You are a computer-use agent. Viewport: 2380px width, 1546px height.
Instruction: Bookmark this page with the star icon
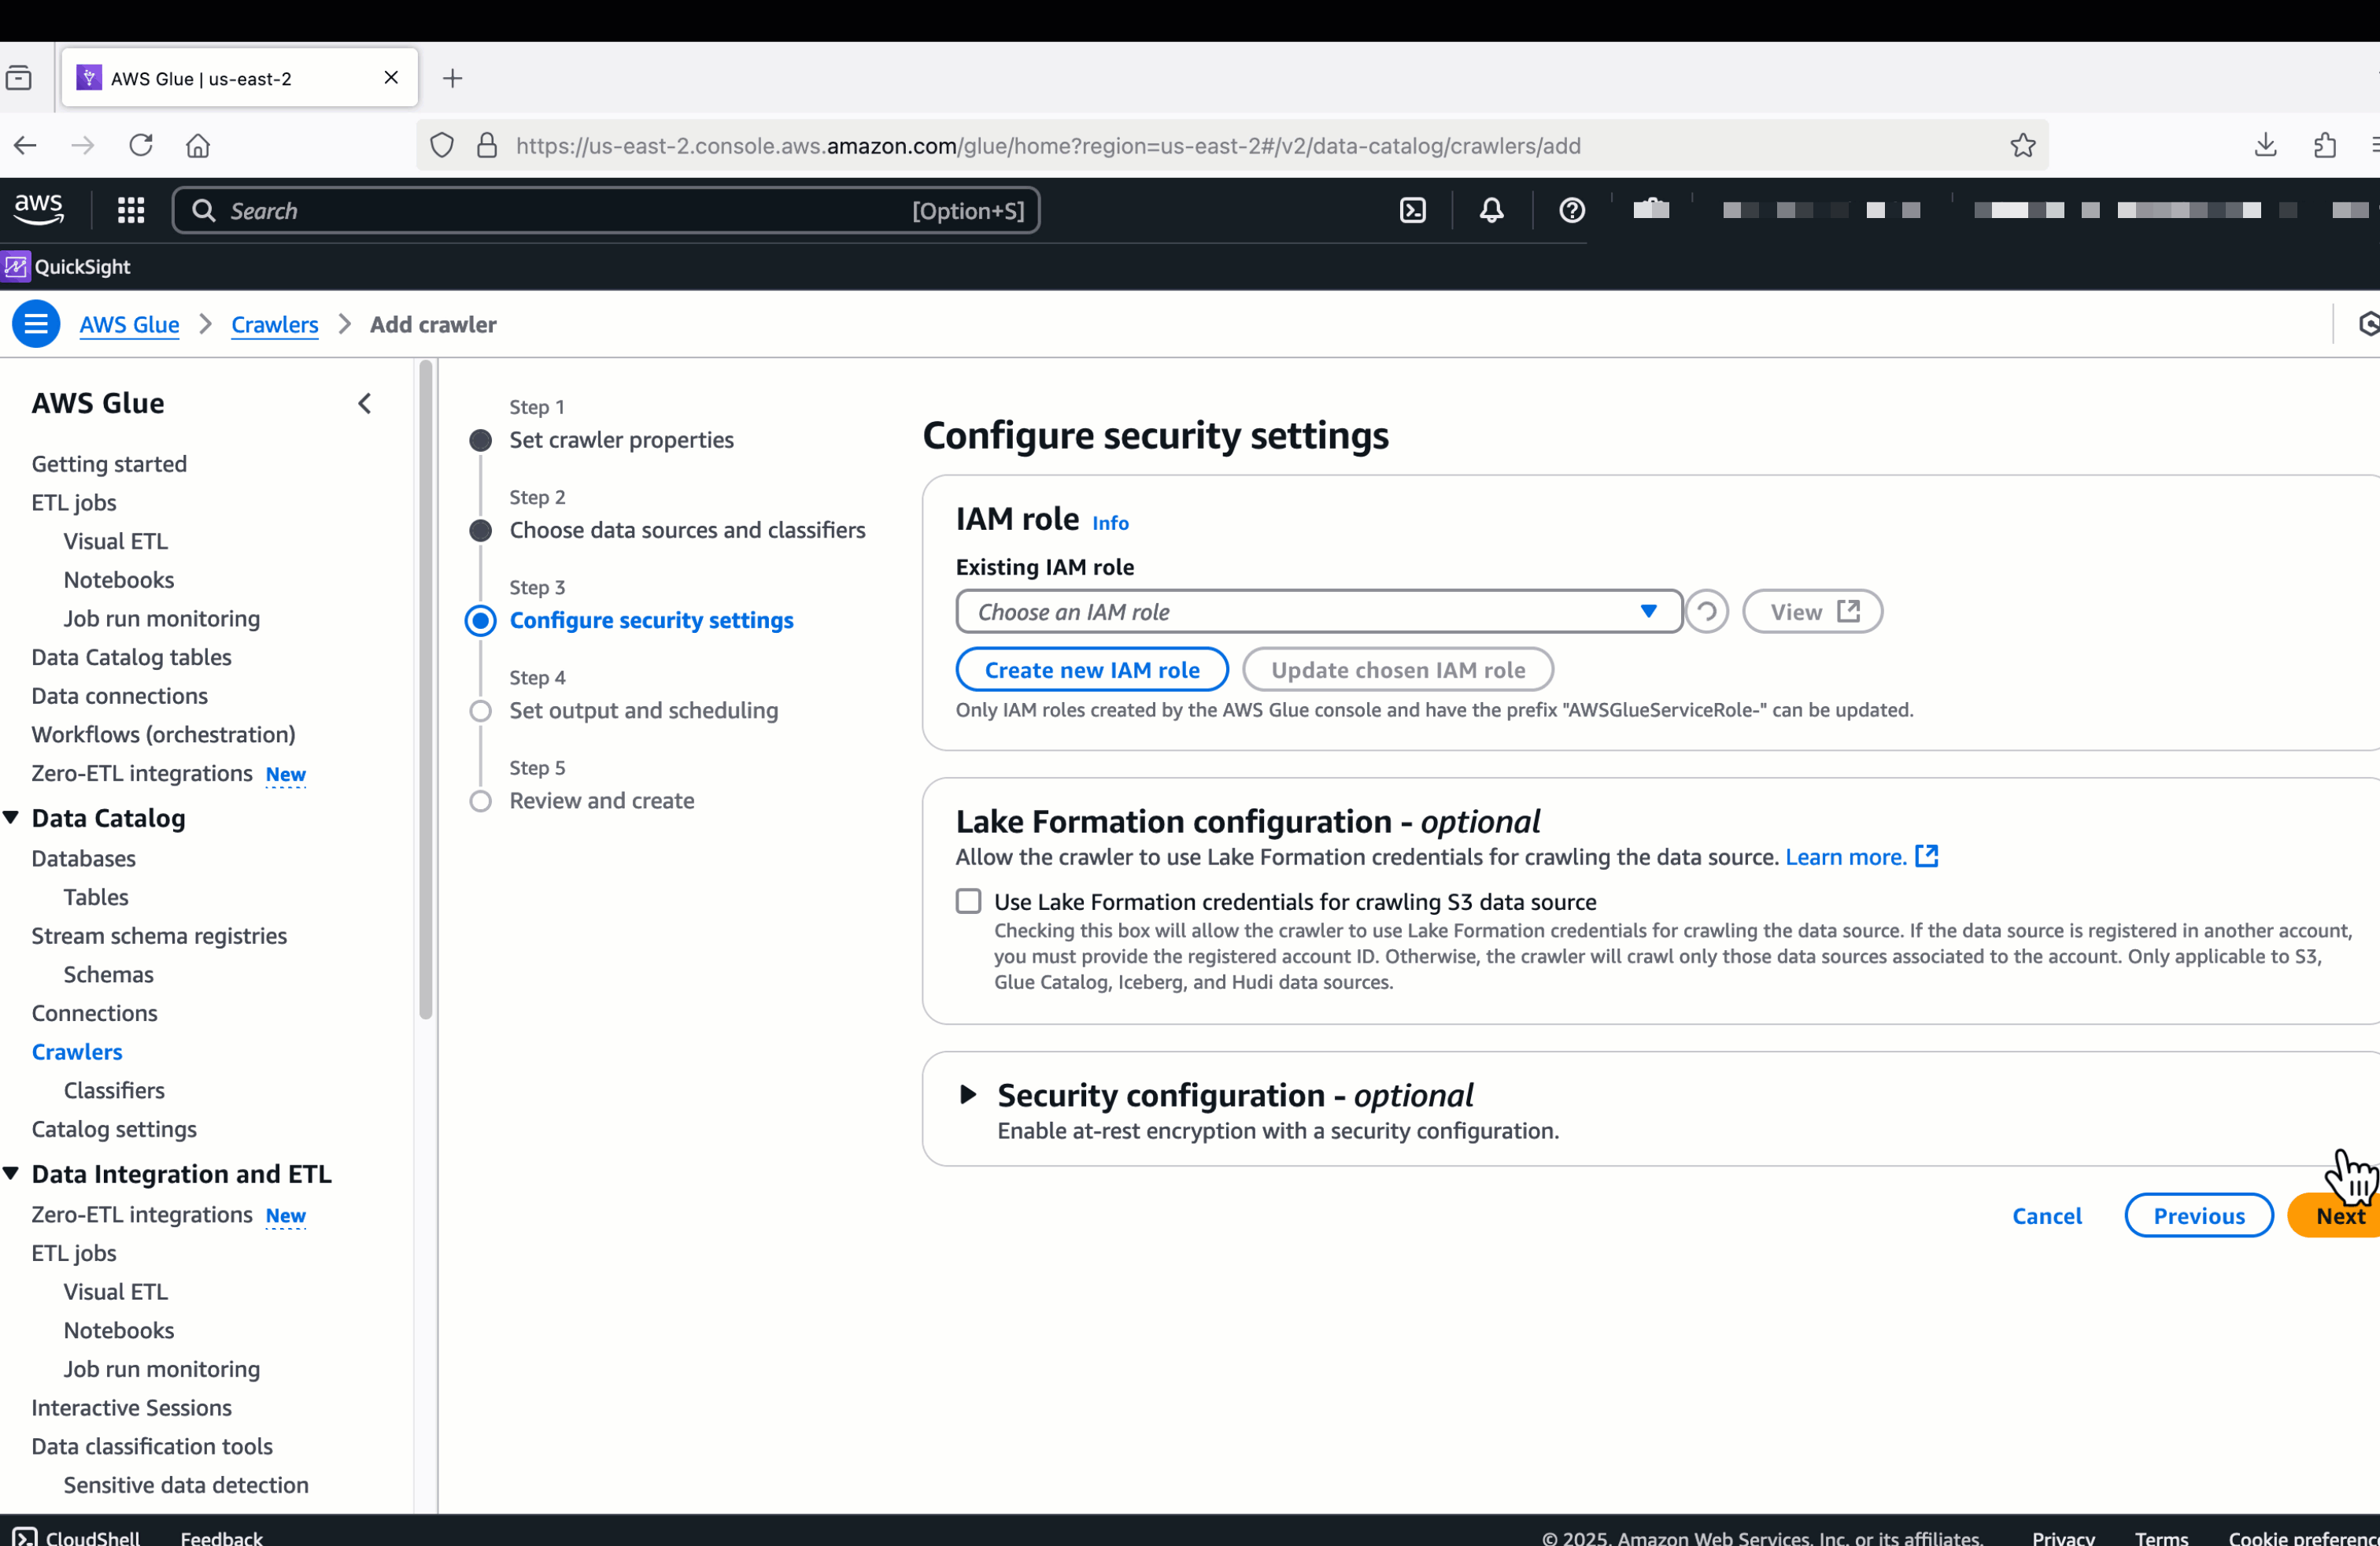click(x=2022, y=146)
